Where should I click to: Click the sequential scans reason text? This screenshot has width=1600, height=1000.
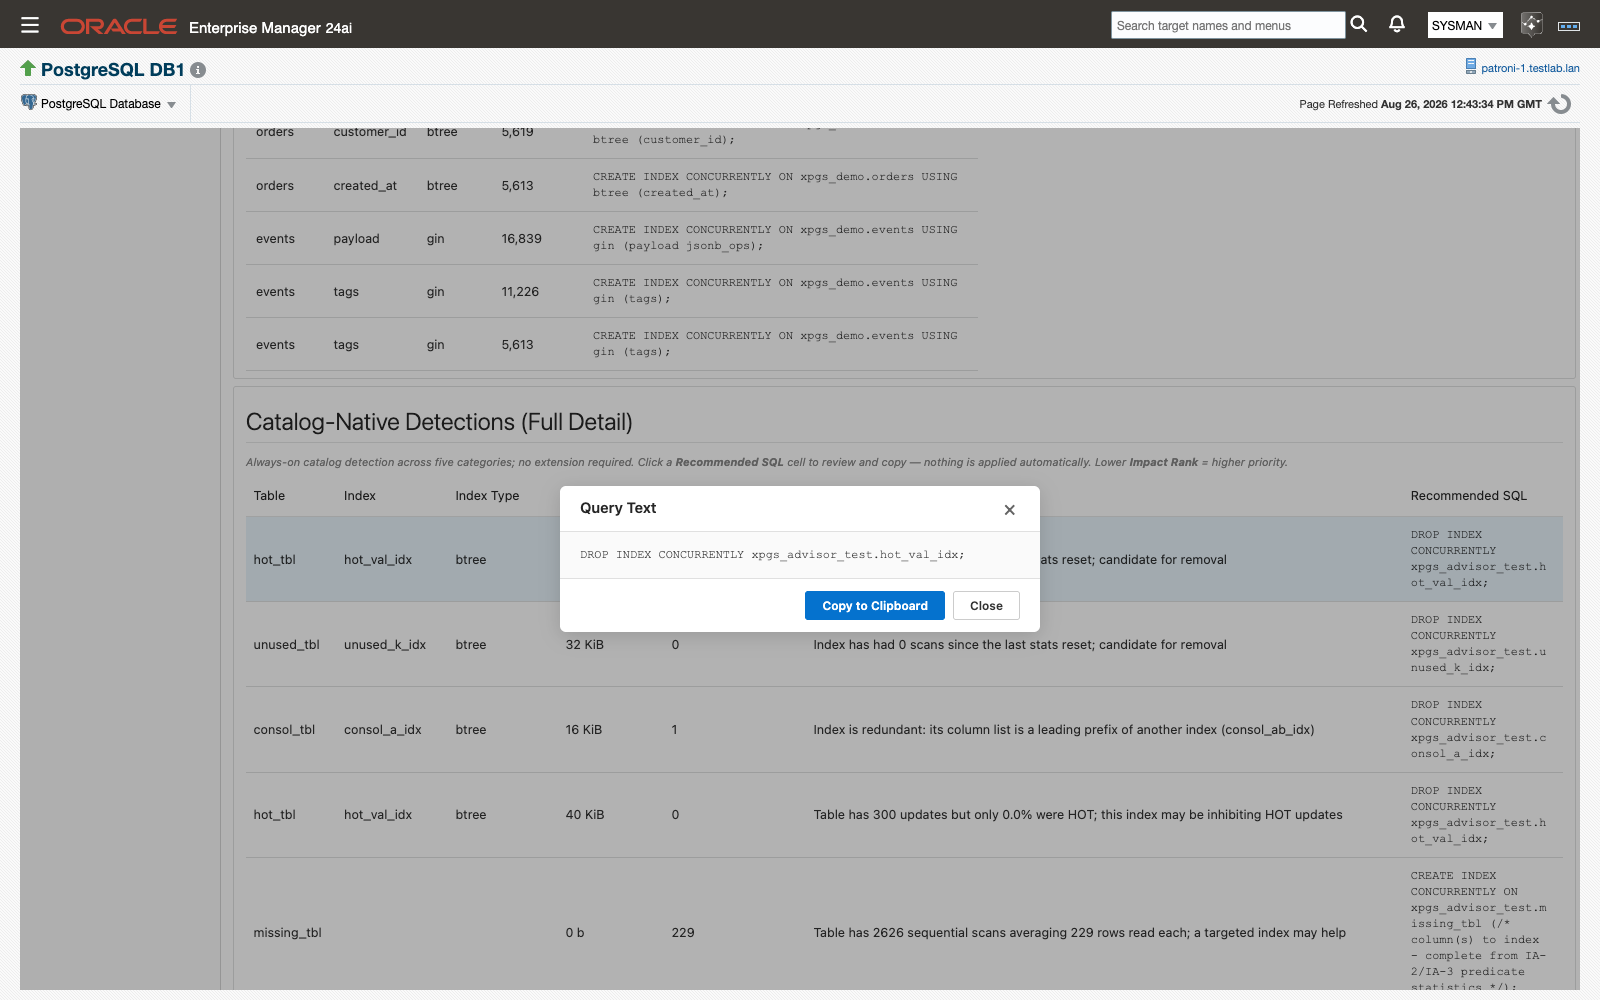click(x=1080, y=933)
